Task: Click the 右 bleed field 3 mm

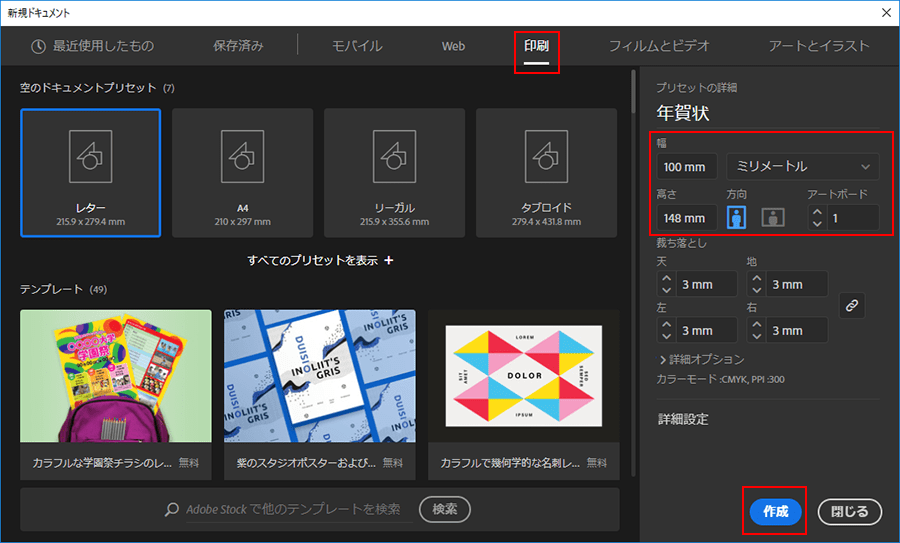Action: (x=796, y=331)
